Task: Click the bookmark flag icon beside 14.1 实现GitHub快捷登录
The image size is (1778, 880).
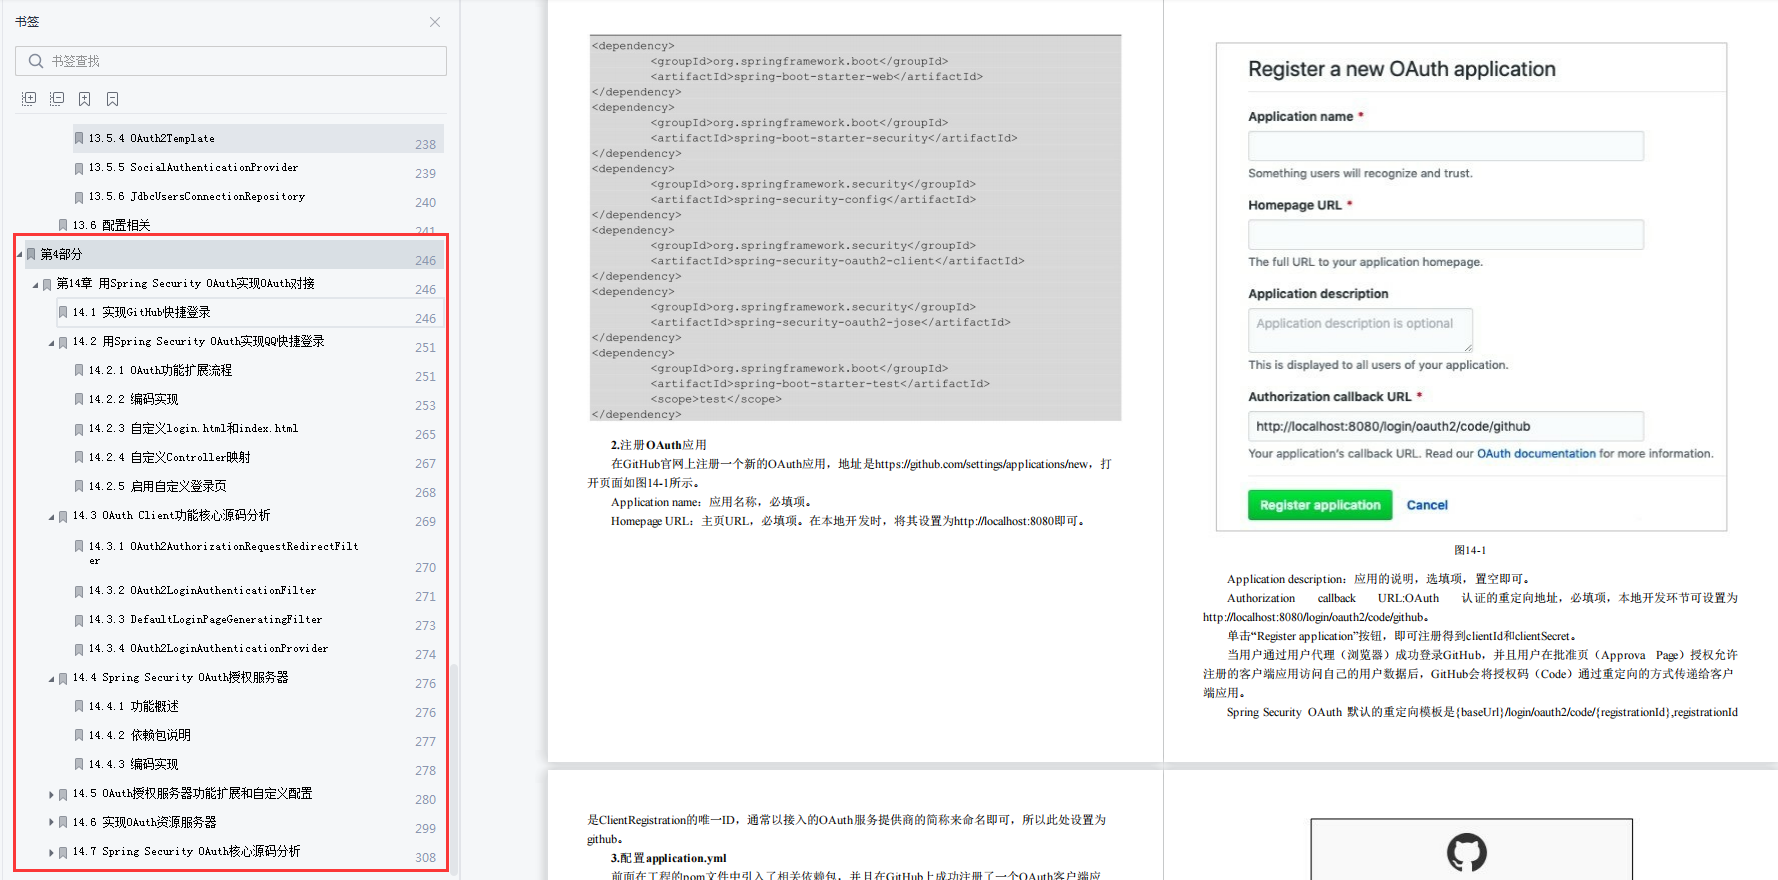Action: [x=63, y=313]
